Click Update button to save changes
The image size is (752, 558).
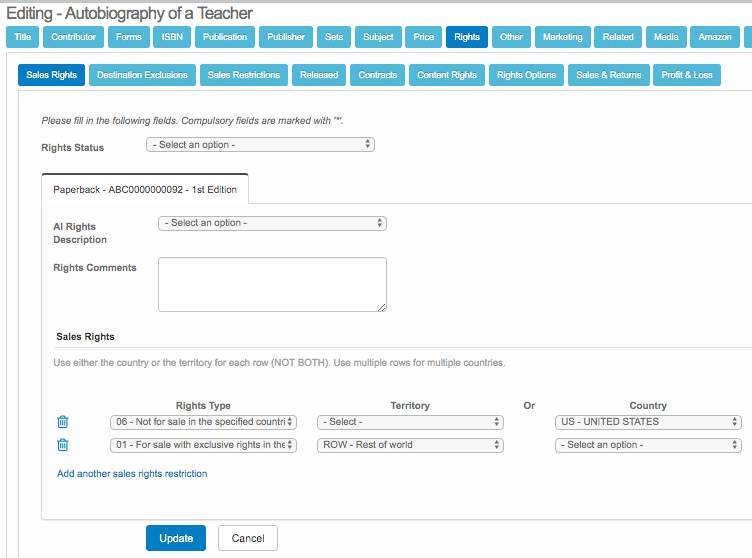[x=176, y=538]
